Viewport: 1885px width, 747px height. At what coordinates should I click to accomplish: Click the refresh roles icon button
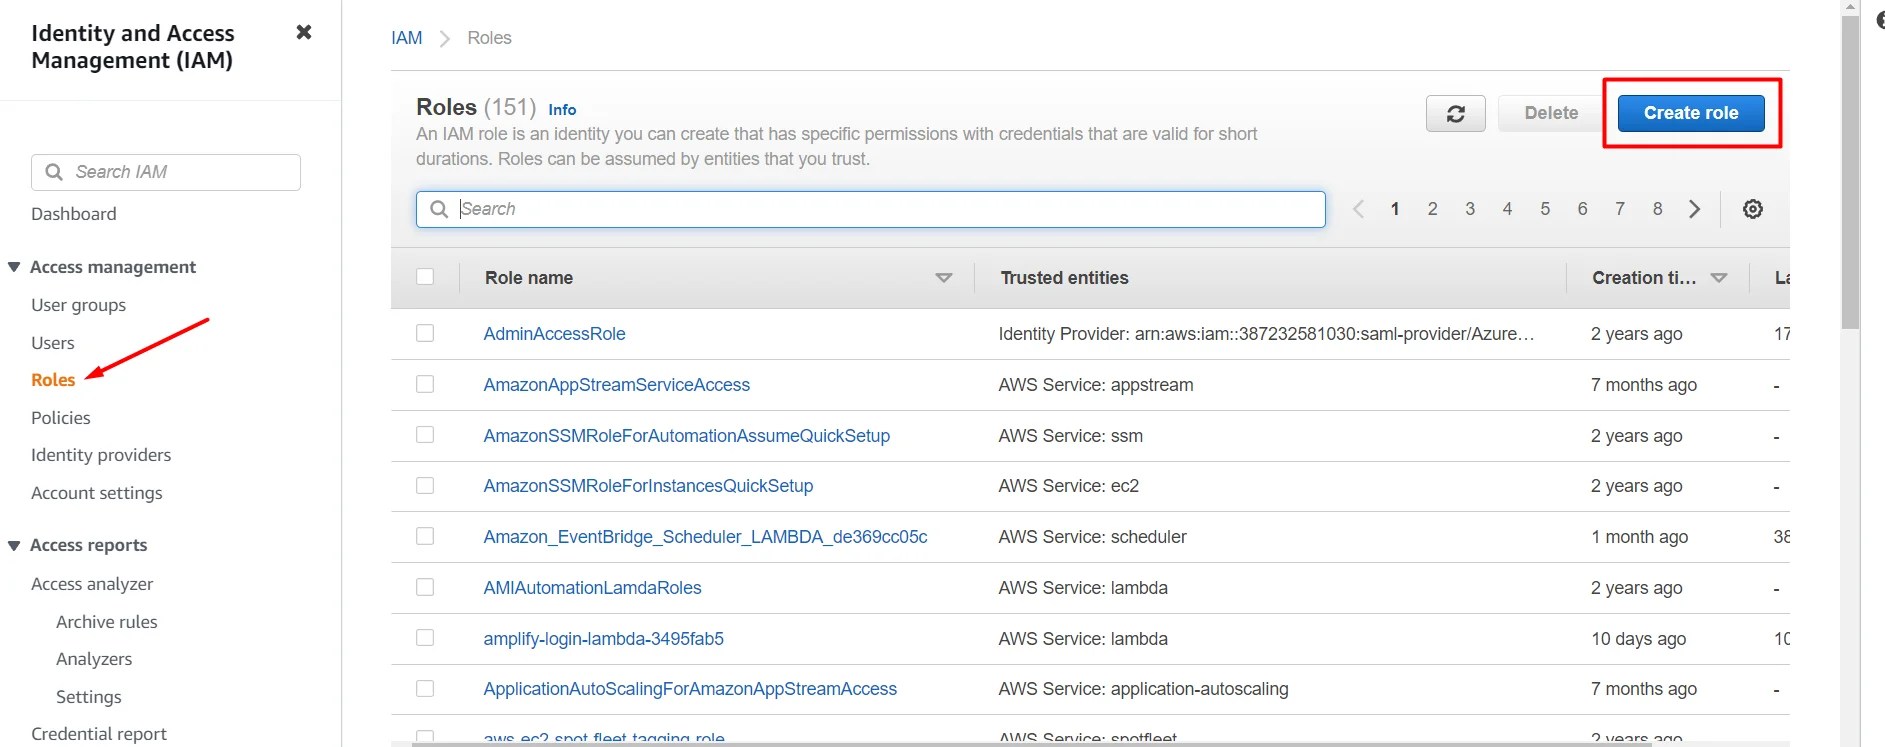point(1455,113)
